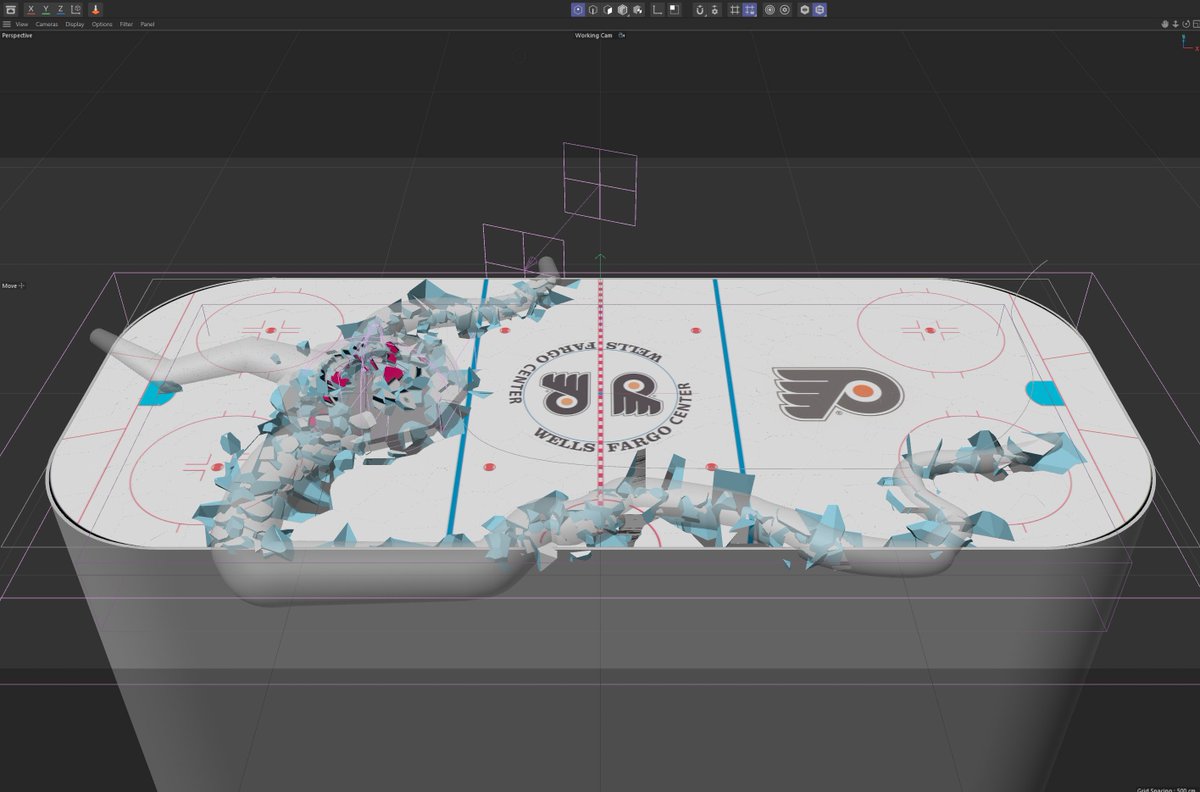The height and width of the screenshot is (792, 1200).
Task: Open the Cameras menu
Action: (47, 24)
